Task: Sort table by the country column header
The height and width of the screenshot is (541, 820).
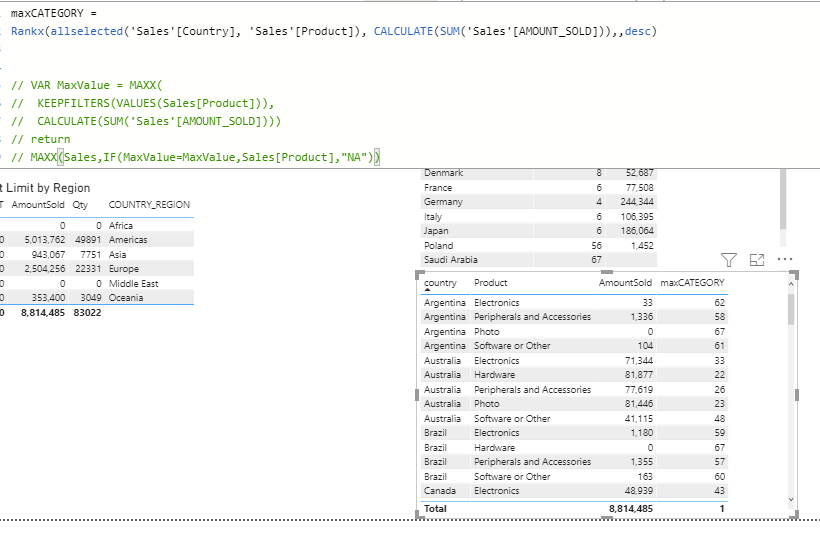Action: (440, 283)
